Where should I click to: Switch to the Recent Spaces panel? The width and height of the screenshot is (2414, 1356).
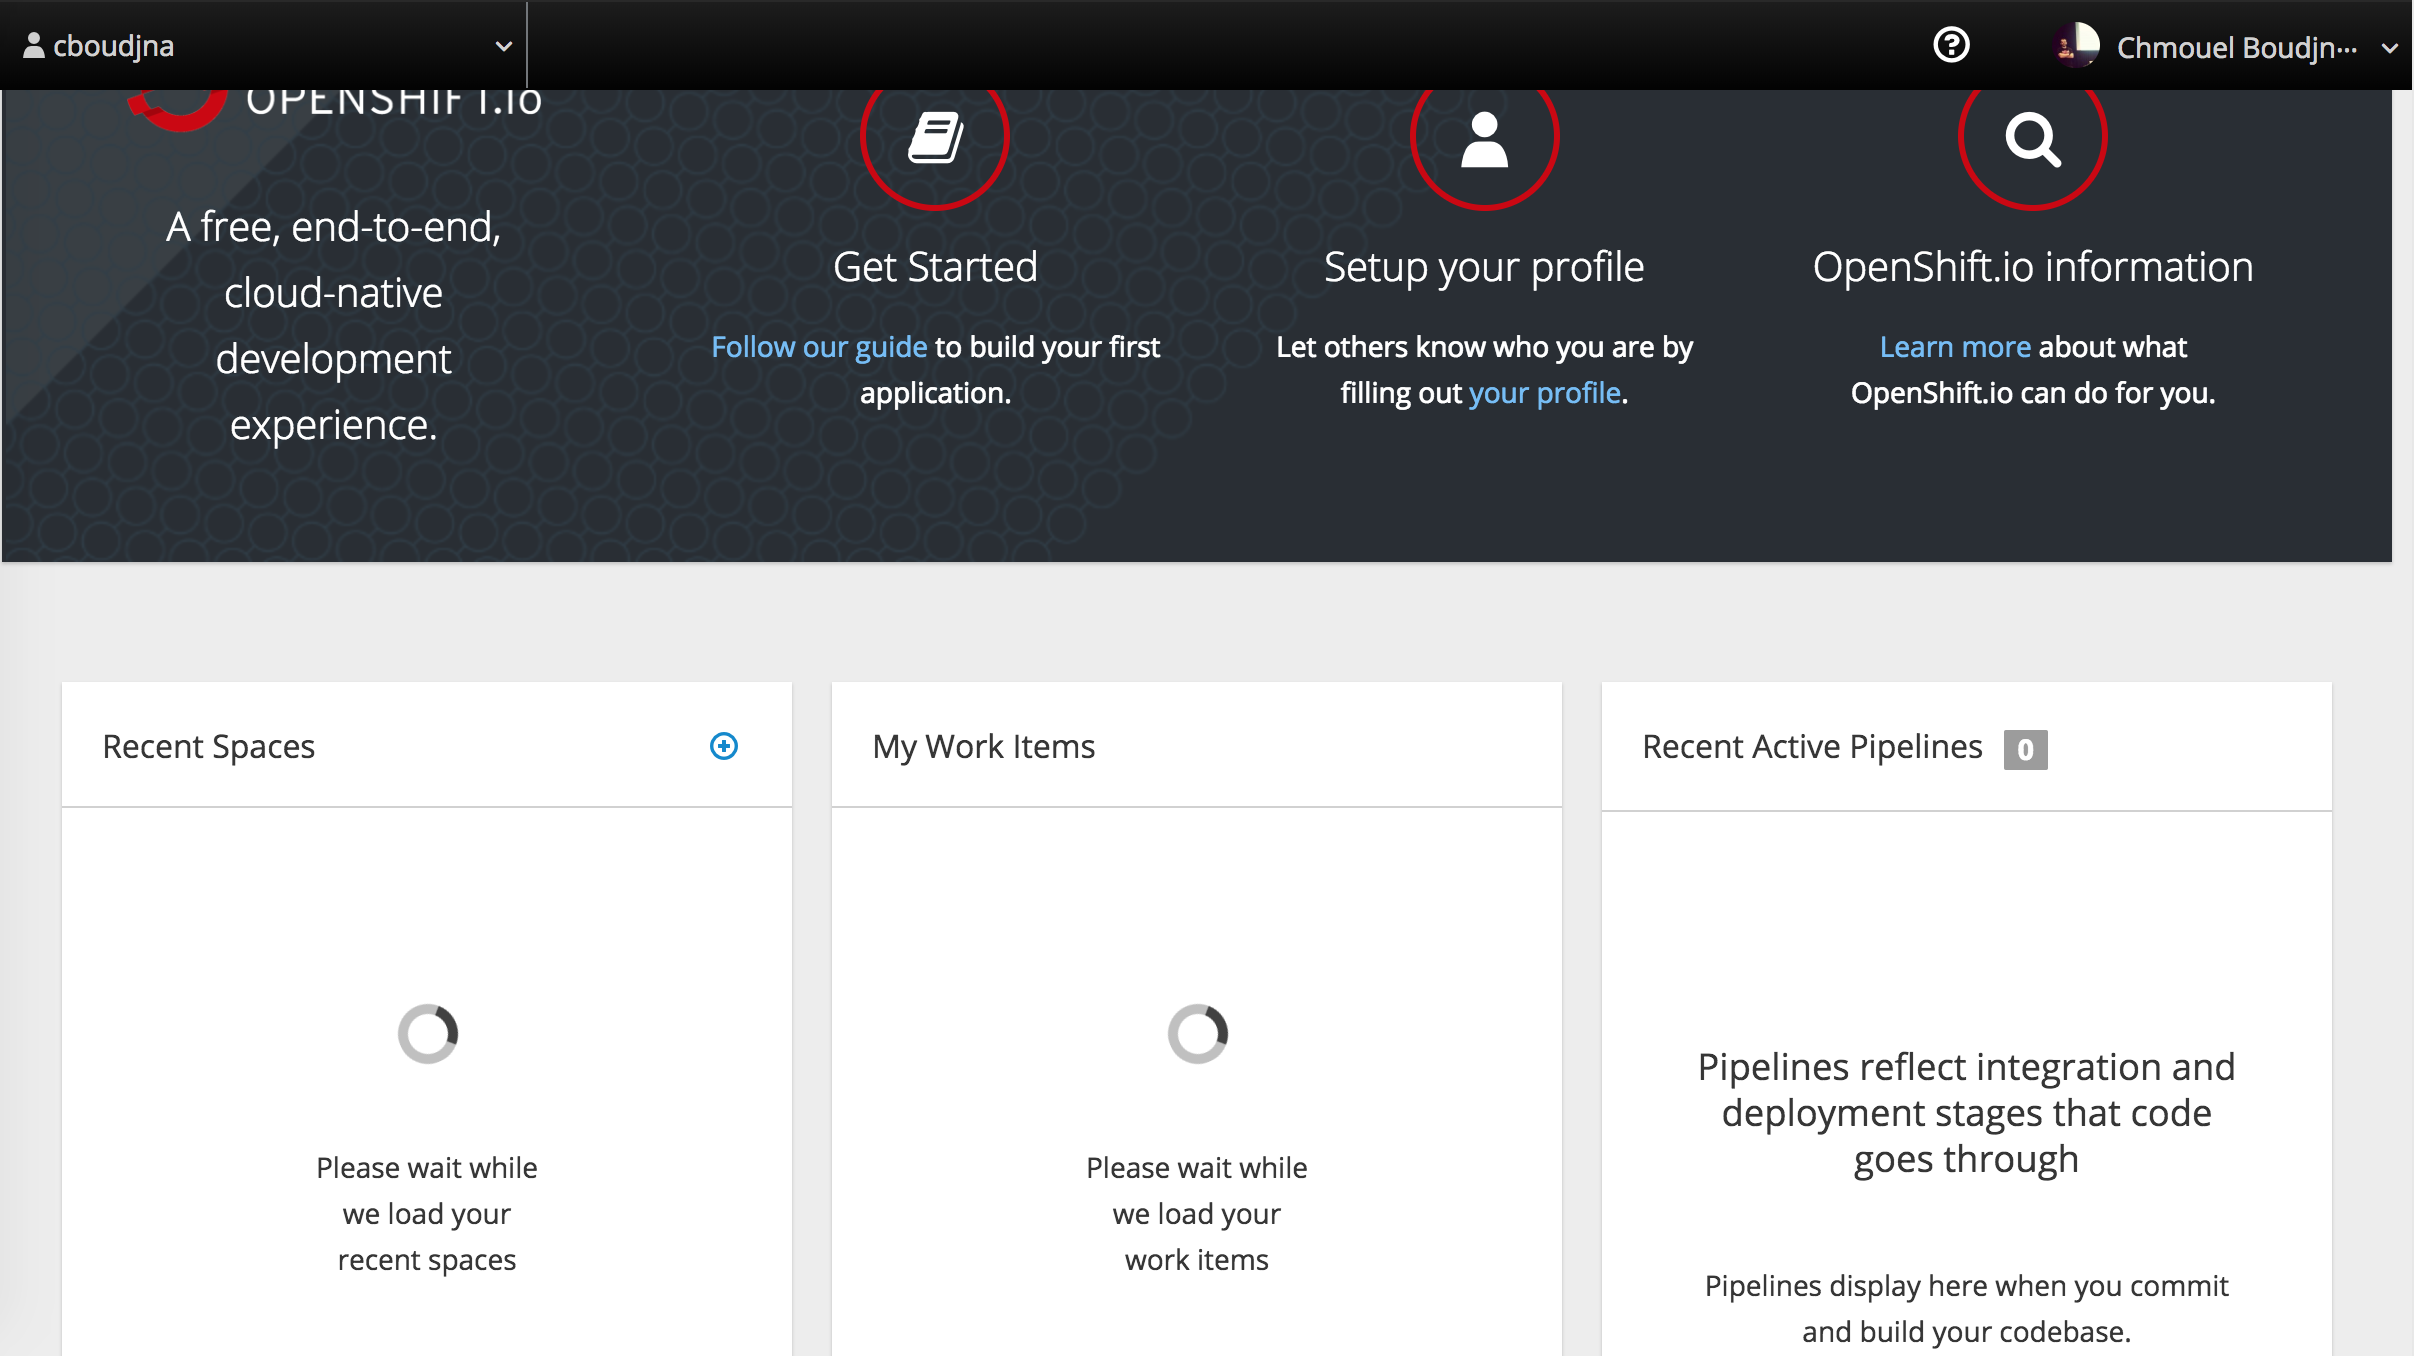pos(209,746)
